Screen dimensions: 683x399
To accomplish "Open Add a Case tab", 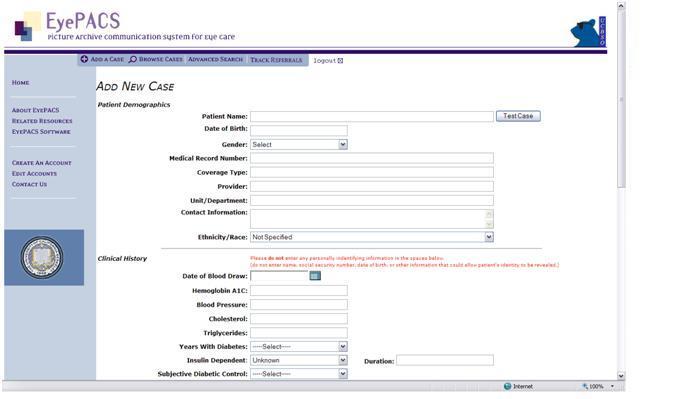I will (x=102, y=59).
